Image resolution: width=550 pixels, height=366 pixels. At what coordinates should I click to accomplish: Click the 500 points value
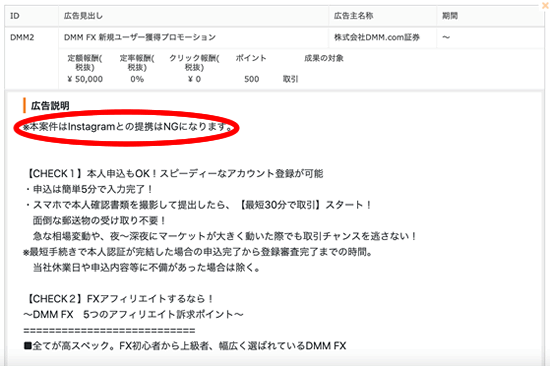(251, 79)
